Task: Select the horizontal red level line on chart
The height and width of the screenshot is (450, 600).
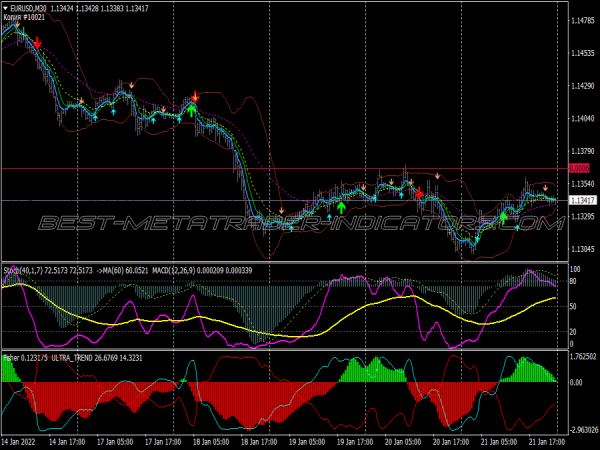Action: [285, 168]
